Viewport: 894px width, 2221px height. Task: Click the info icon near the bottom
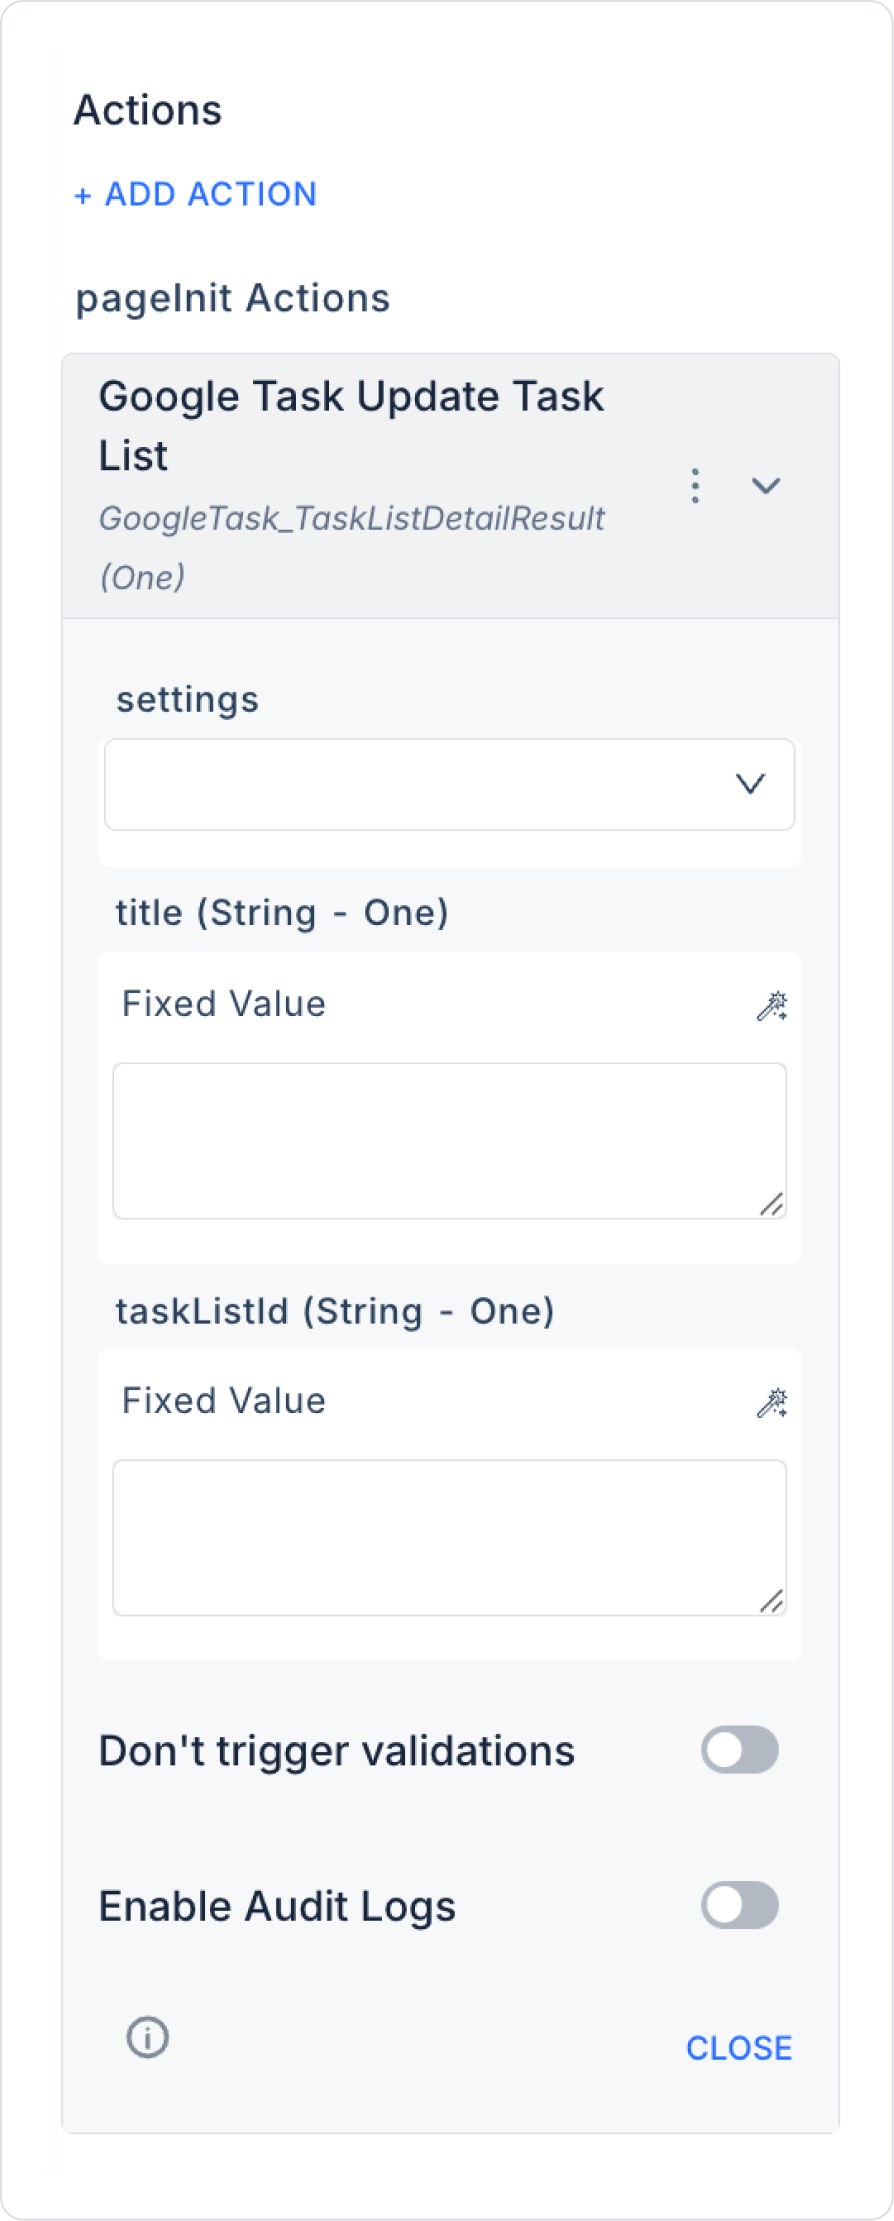point(148,2037)
